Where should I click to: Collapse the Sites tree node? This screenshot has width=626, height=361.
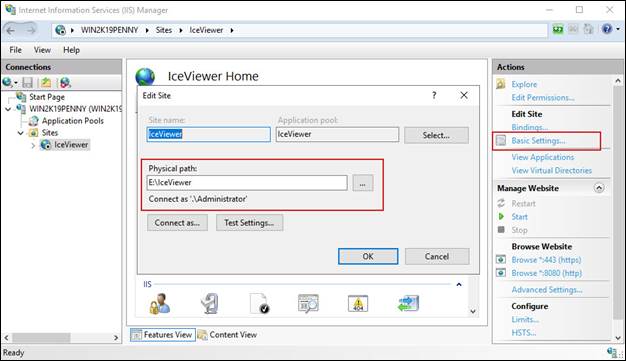(x=21, y=133)
